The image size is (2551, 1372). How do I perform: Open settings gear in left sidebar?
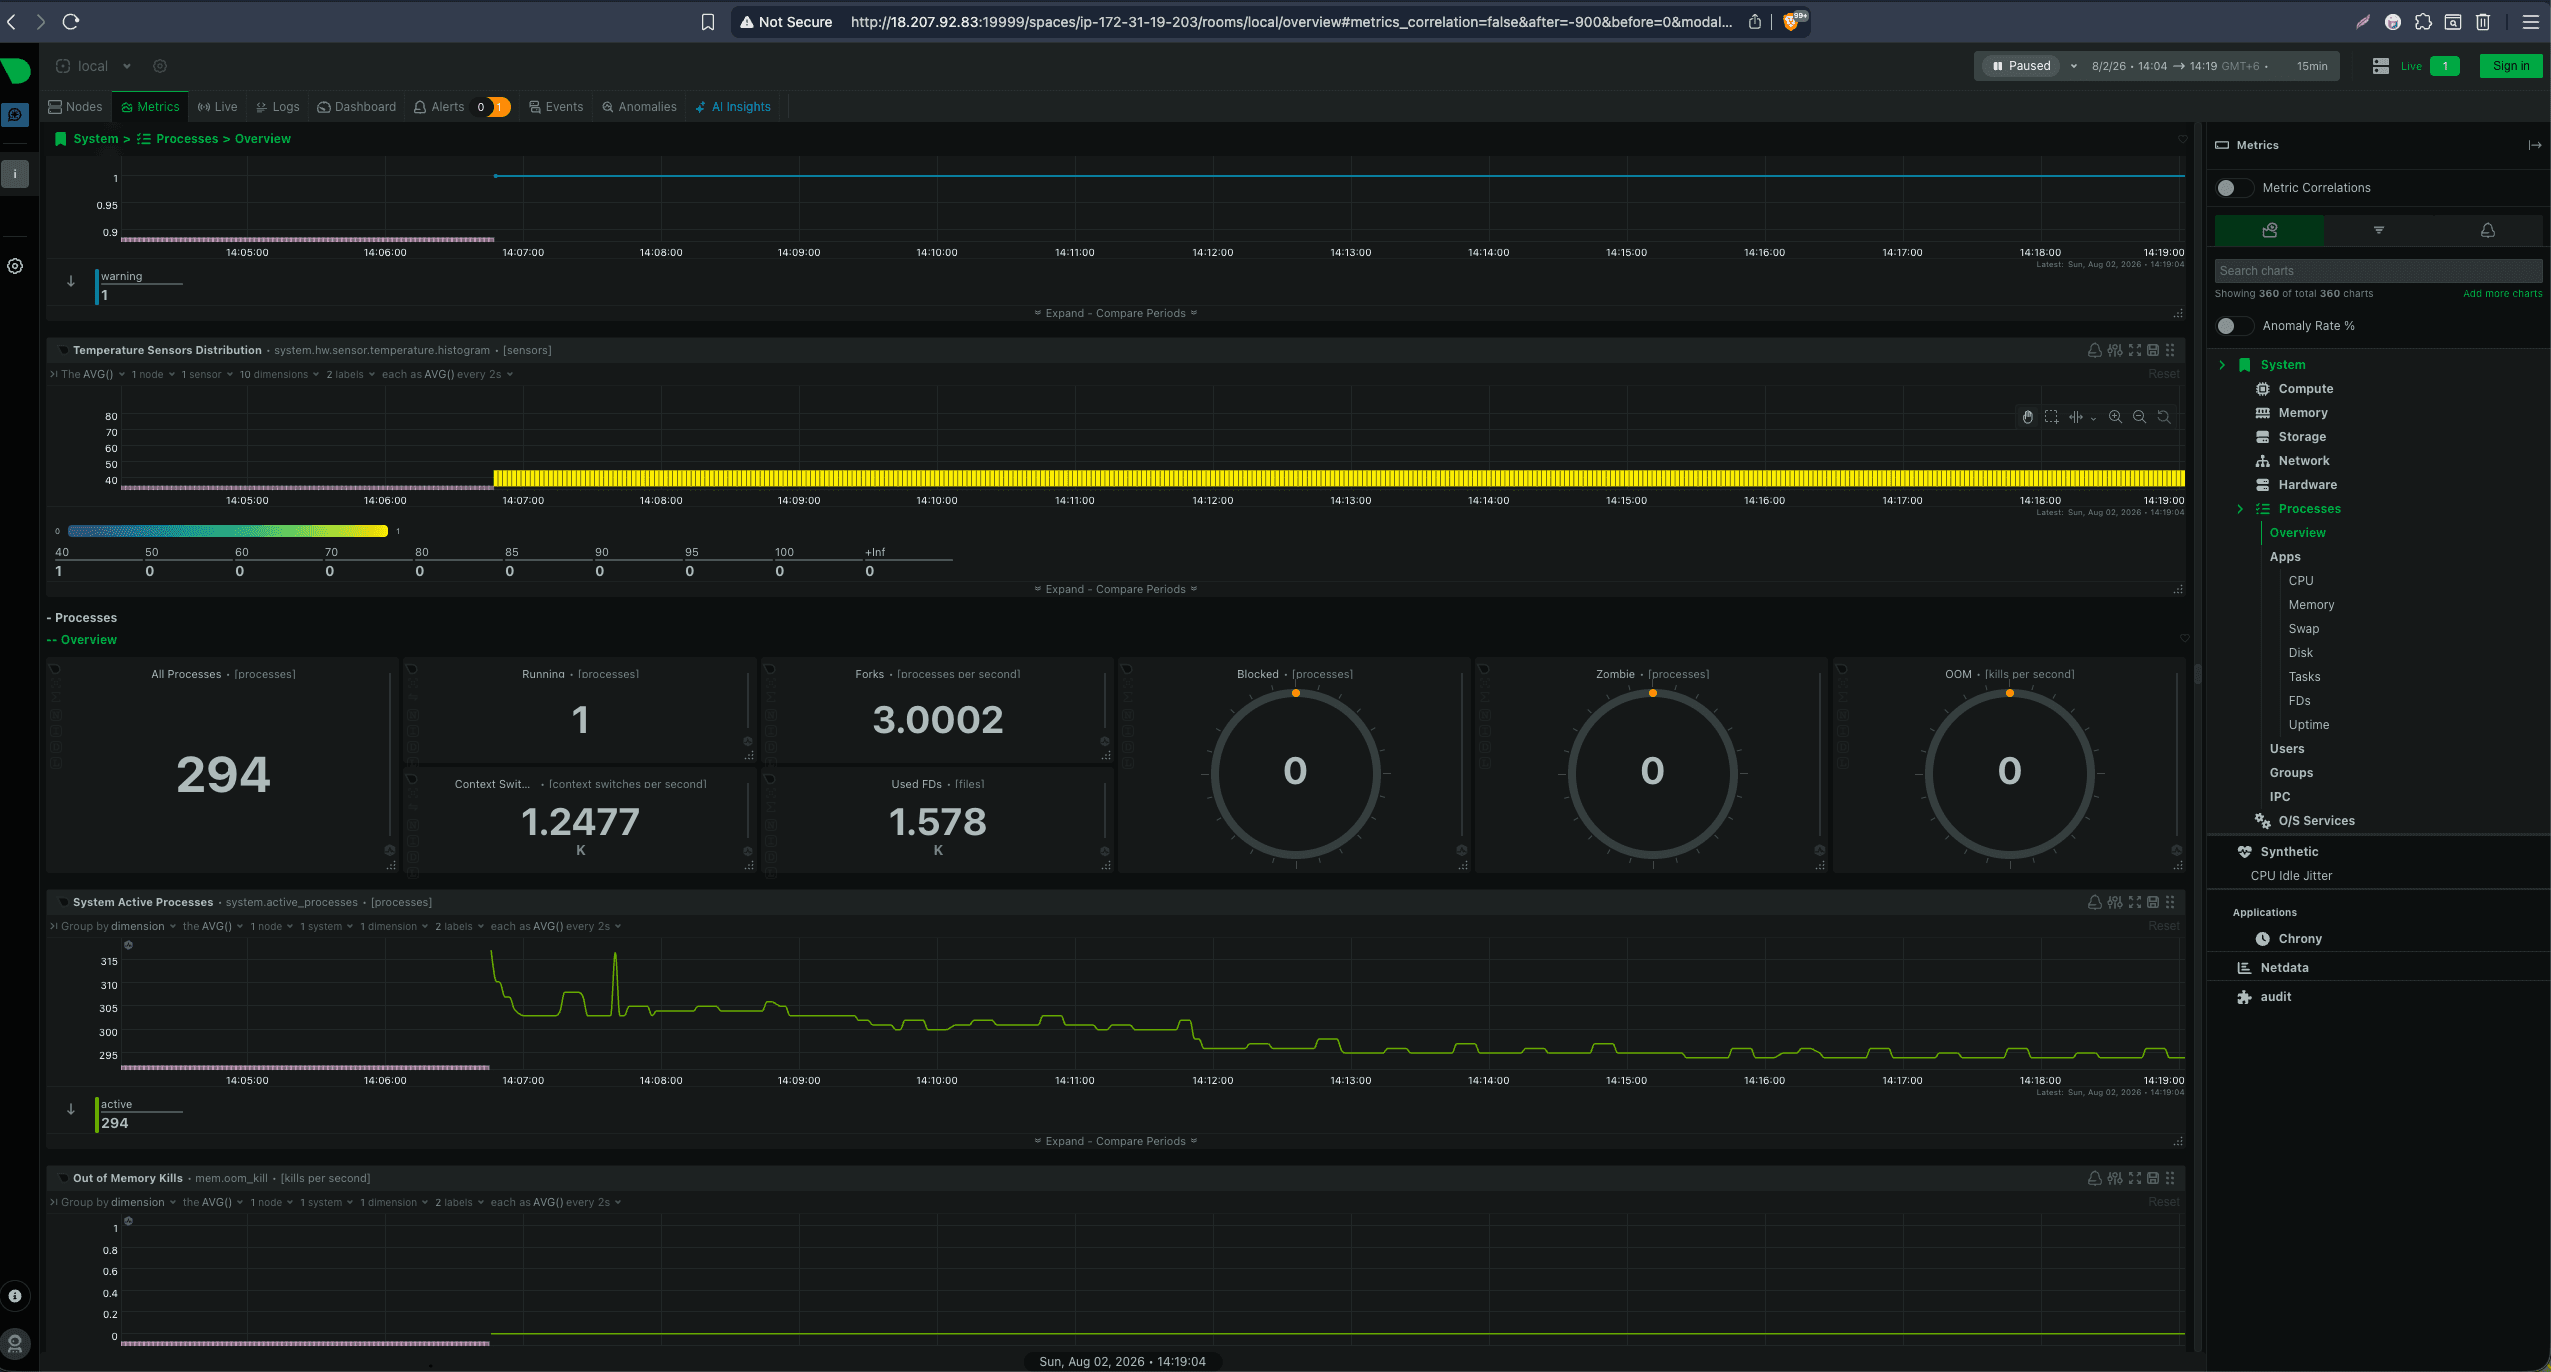(15, 266)
